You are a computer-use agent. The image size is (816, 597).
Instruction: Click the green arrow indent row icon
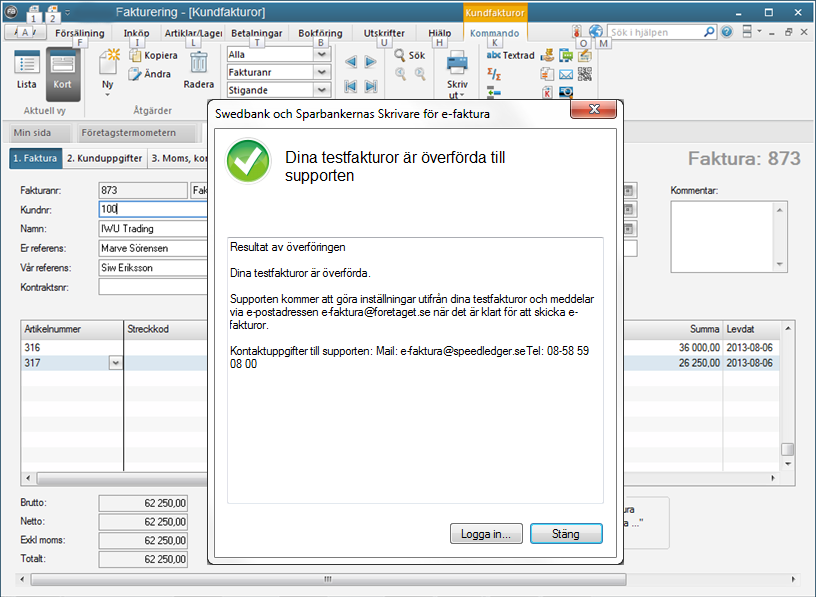[494, 93]
